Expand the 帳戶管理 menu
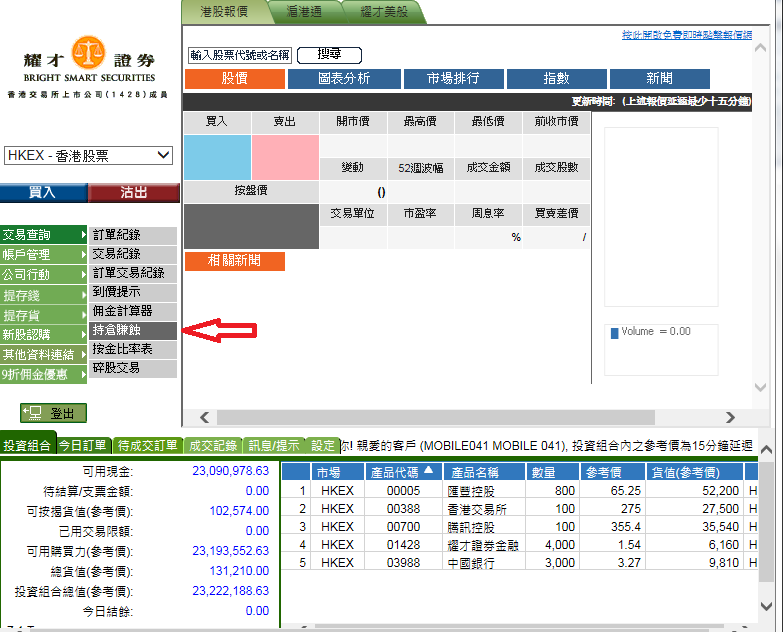Viewport: 783px width, 632px height. coord(43,255)
